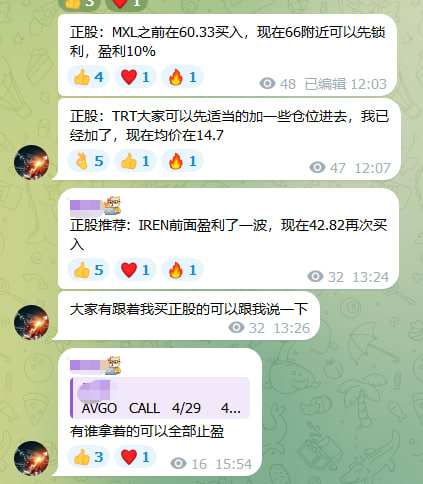Click fire reaction on MXL message
423x484 pixels.
[x=182, y=77]
